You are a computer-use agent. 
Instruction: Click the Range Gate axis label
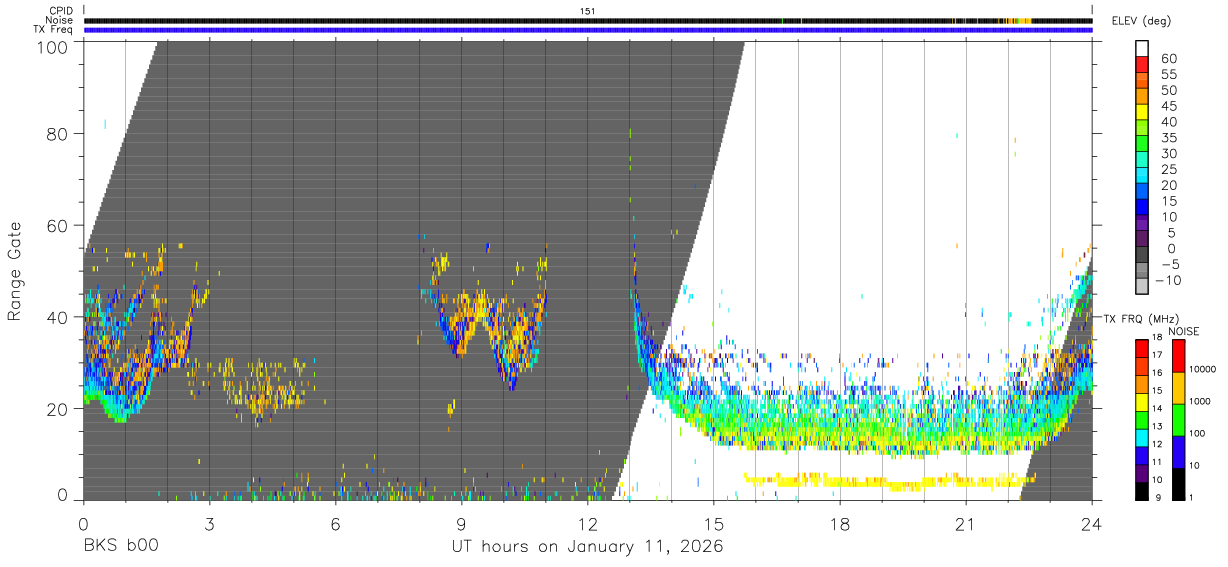15,271
